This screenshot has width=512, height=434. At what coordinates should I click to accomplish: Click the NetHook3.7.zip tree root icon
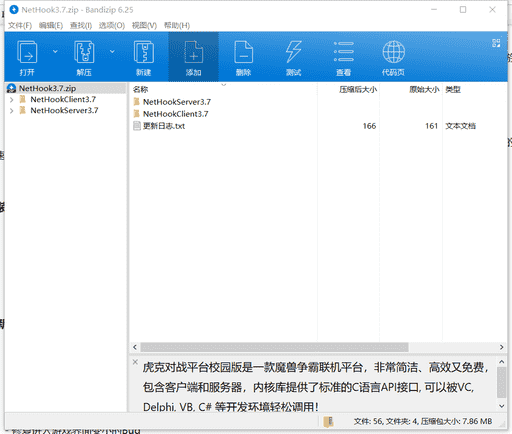[x=11, y=88]
